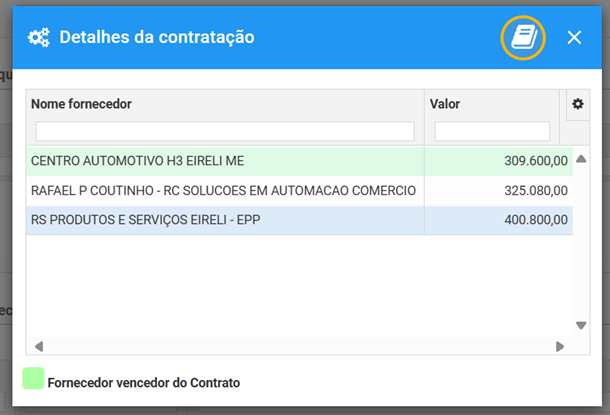Focus the Nome fornecedor filter field
This screenshot has width=610, height=415.
[x=225, y=131]
